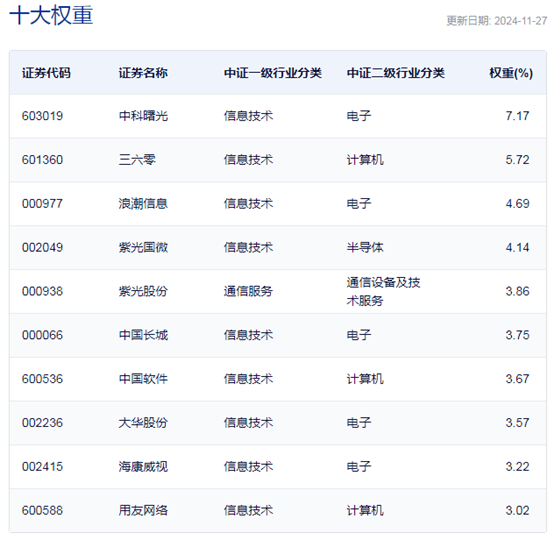Viewport: 554px width, 540px height.
Task: Select the 半导体 industry cell
Action: (x=365, y=247)
